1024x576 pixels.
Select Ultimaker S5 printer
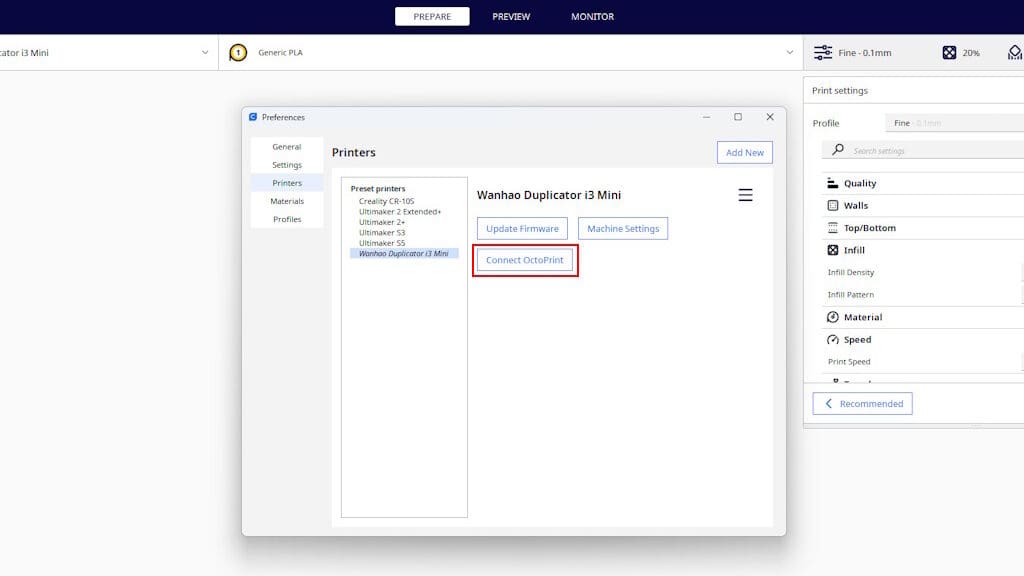(381, 243)
